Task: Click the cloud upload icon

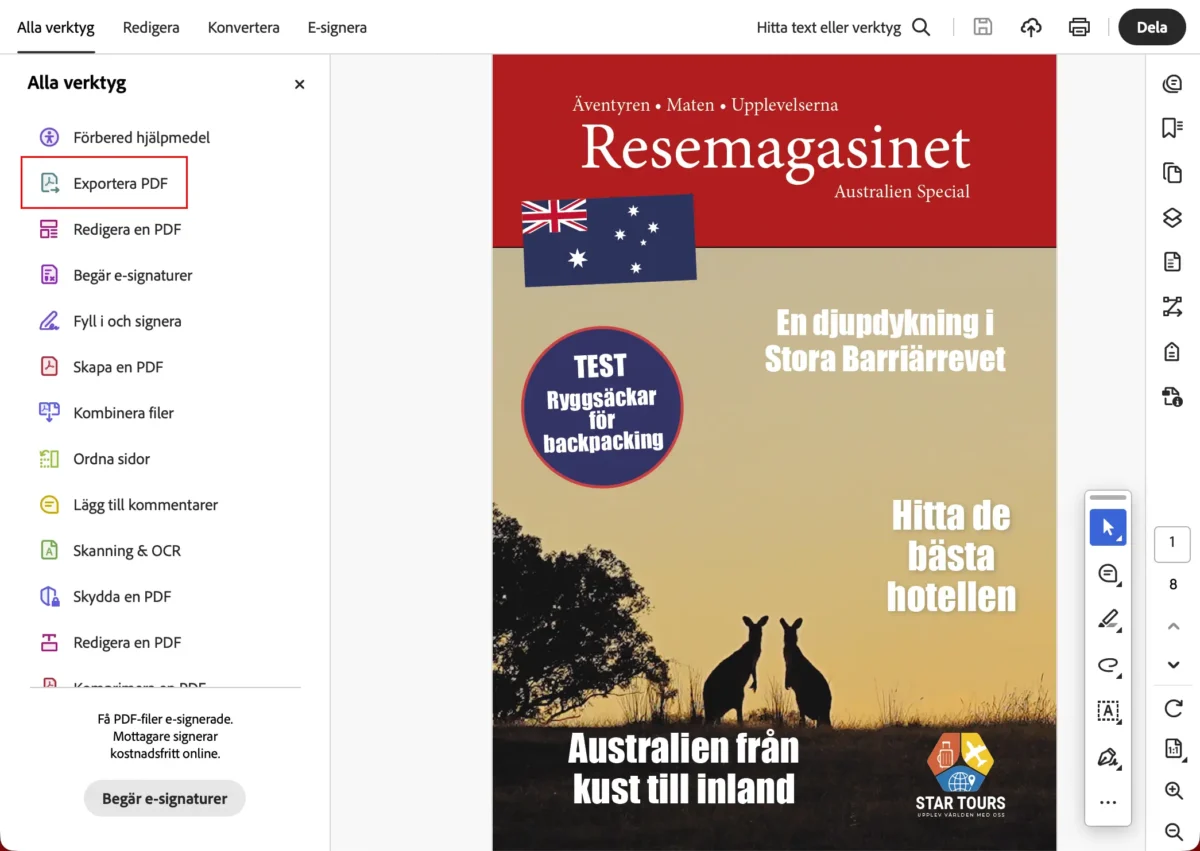Action: click(1031, 27)
